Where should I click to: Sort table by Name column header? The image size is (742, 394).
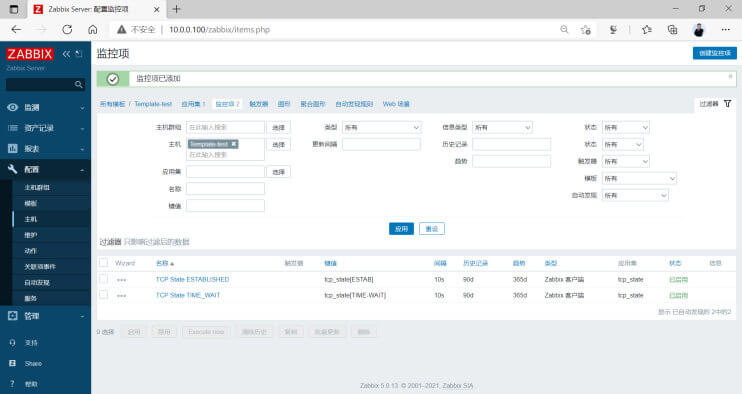[x=165, y=263]
